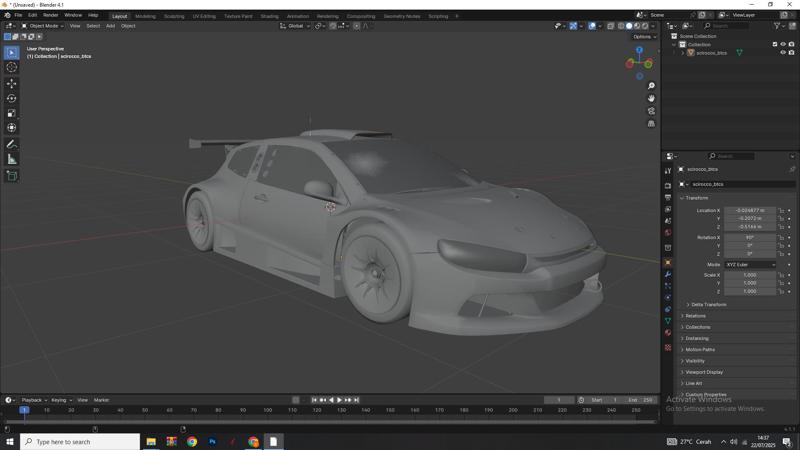Toggle X-Ray display mode
800x450 pixels.
pos(611,26)
